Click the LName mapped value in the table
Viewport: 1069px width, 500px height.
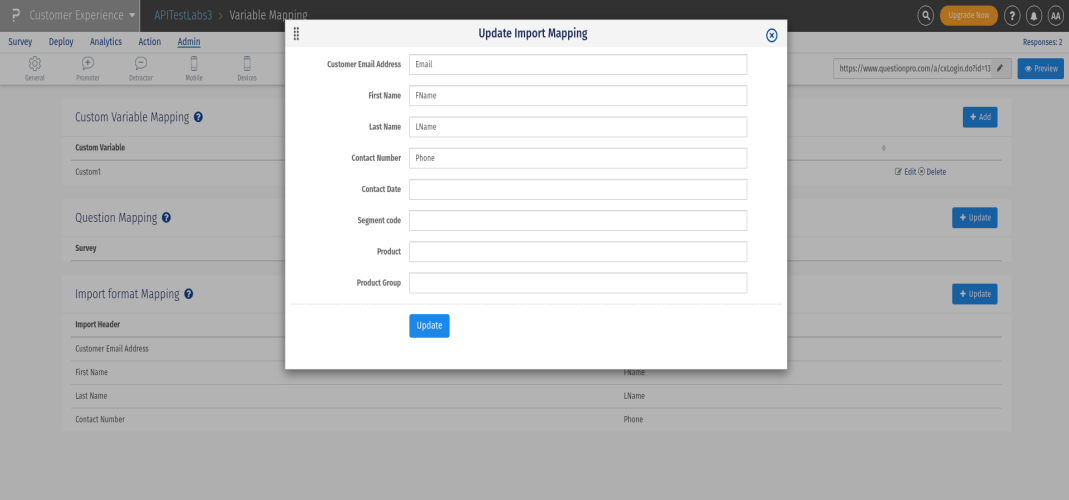click(634, 396)
